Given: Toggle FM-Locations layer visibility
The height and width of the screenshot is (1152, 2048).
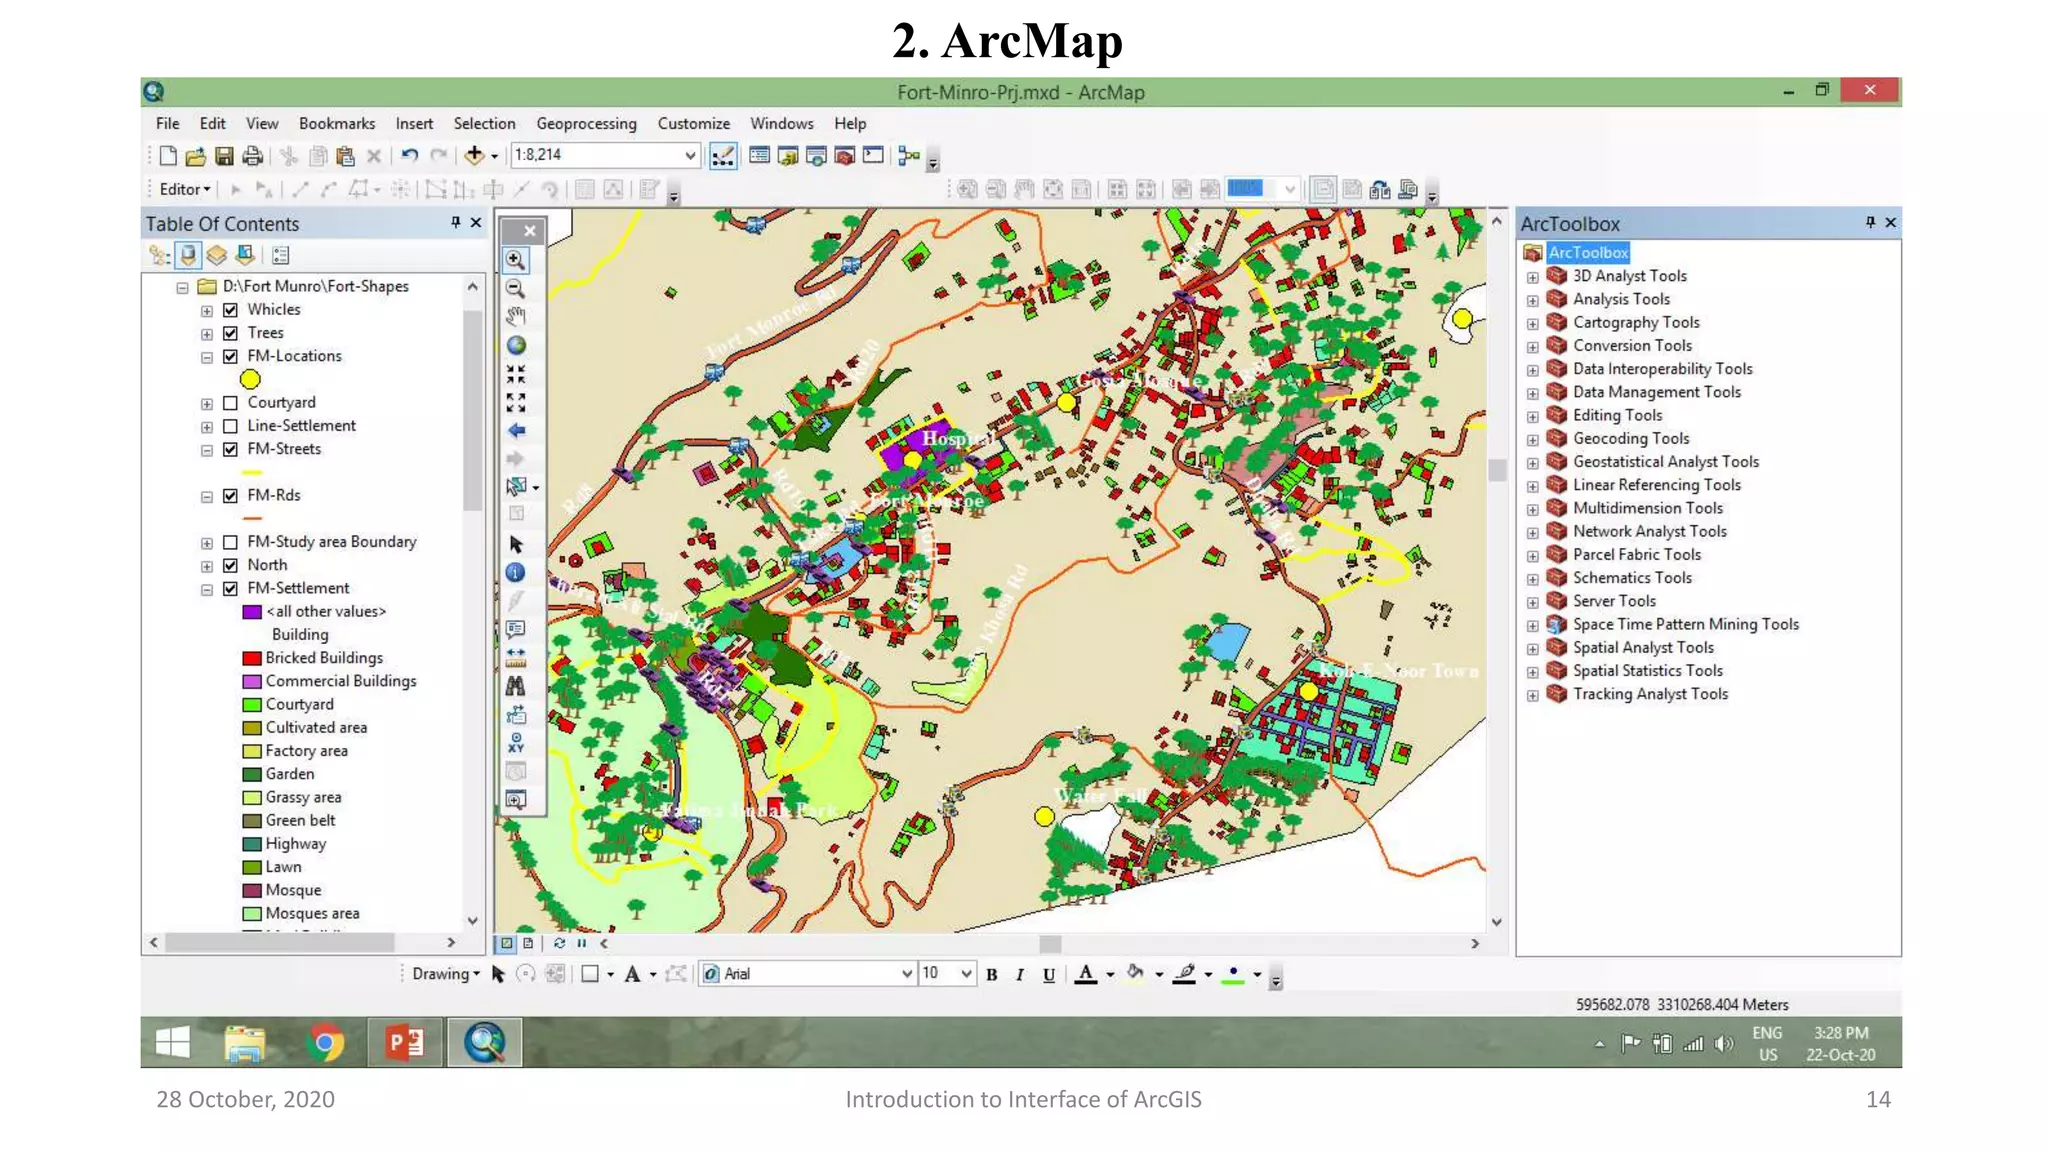Looking at the screenshot, I should pos(231,357).
